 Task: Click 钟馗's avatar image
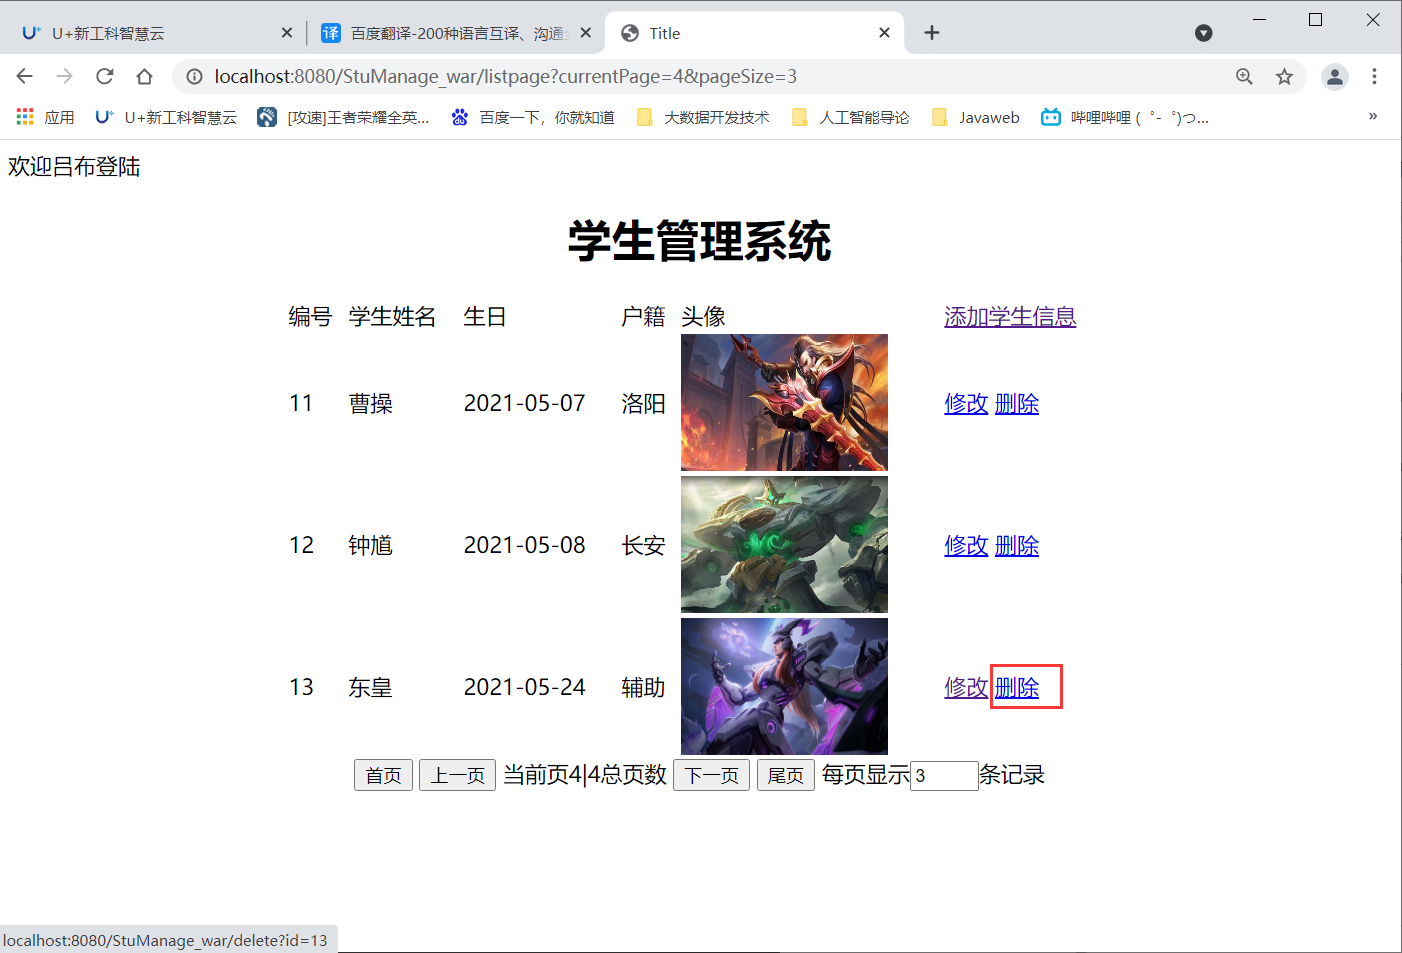point(784,545)
